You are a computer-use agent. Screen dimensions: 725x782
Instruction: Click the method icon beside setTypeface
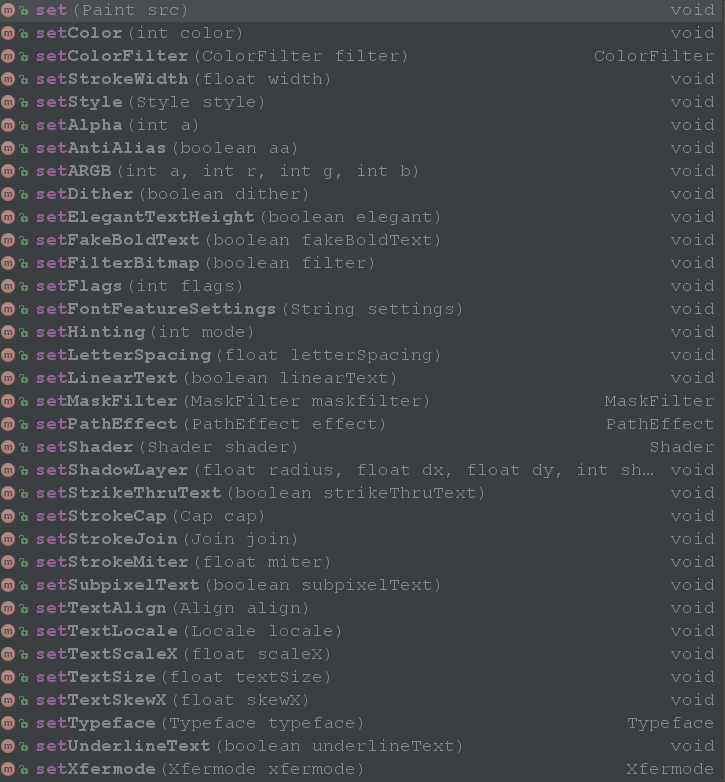click(7, 723)
